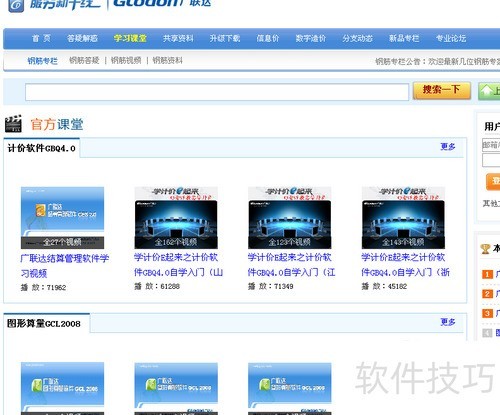Open the 答疑解惑 navigation item
This screenshot has width=500, height=415.
82,38
